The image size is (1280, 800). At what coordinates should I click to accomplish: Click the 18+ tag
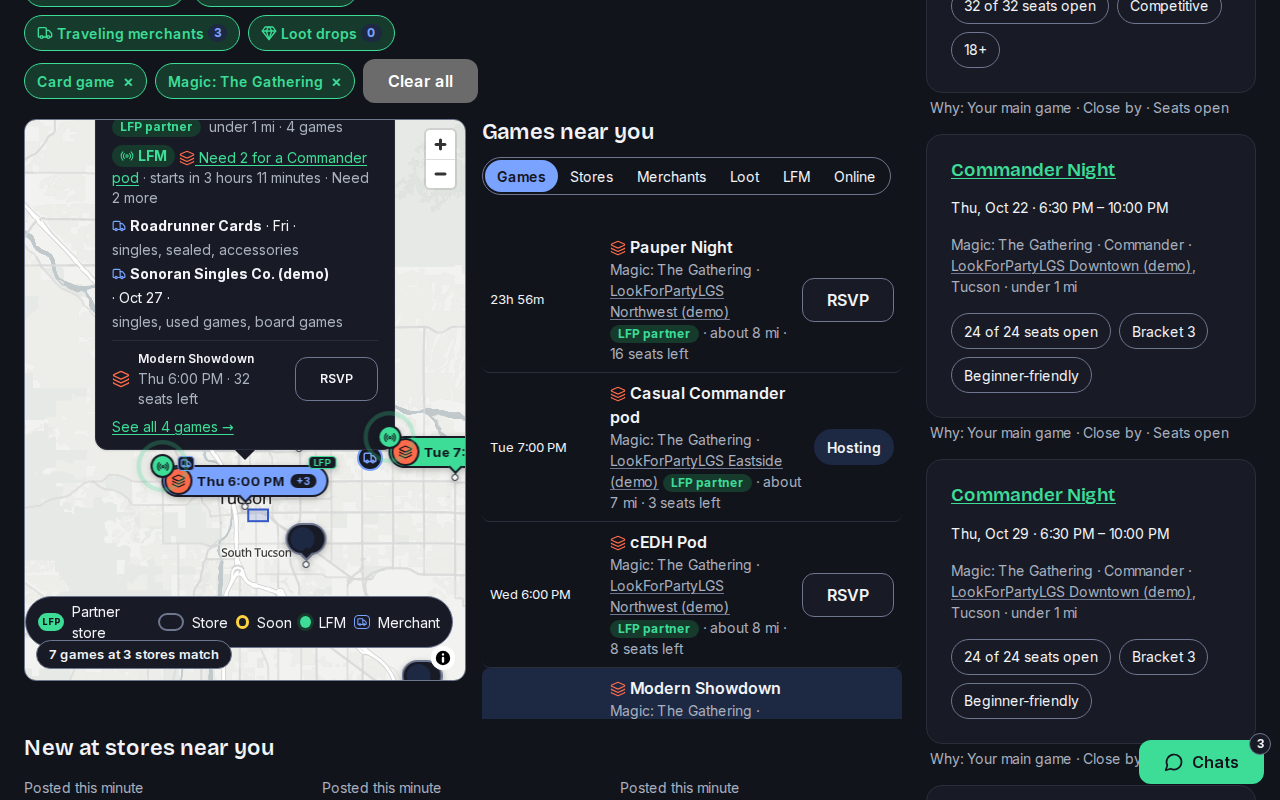975,50
